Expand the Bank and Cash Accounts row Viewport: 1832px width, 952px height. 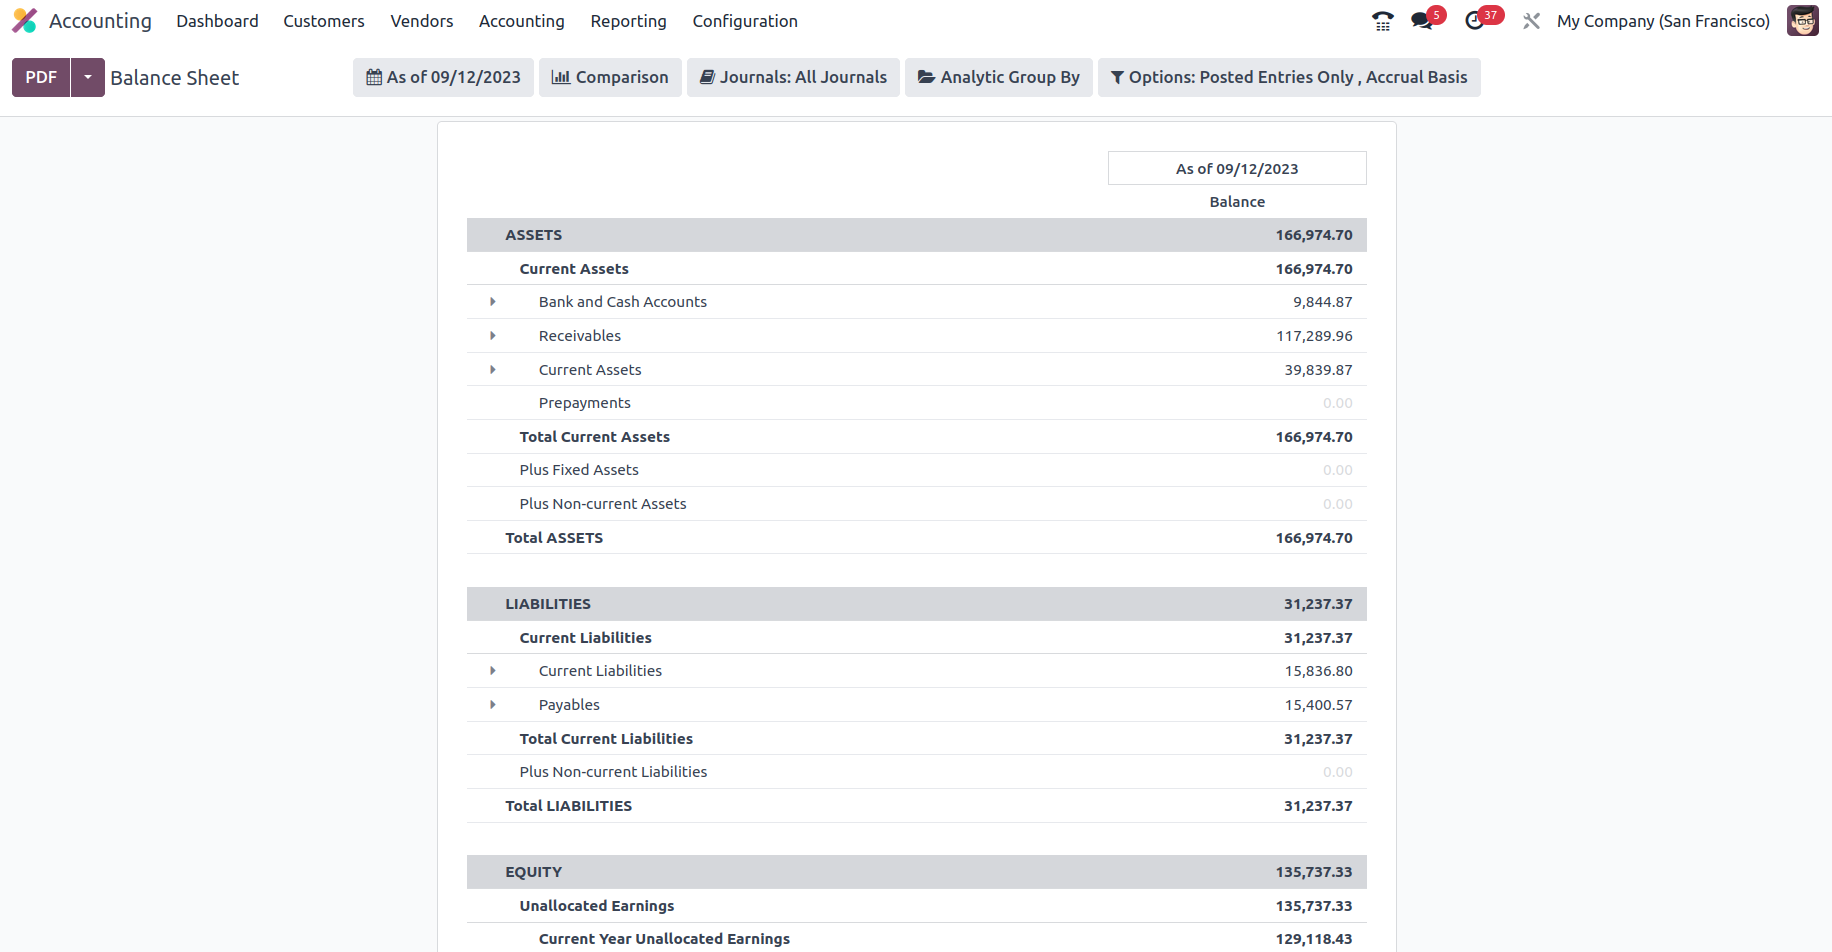(x=493, y=302)
